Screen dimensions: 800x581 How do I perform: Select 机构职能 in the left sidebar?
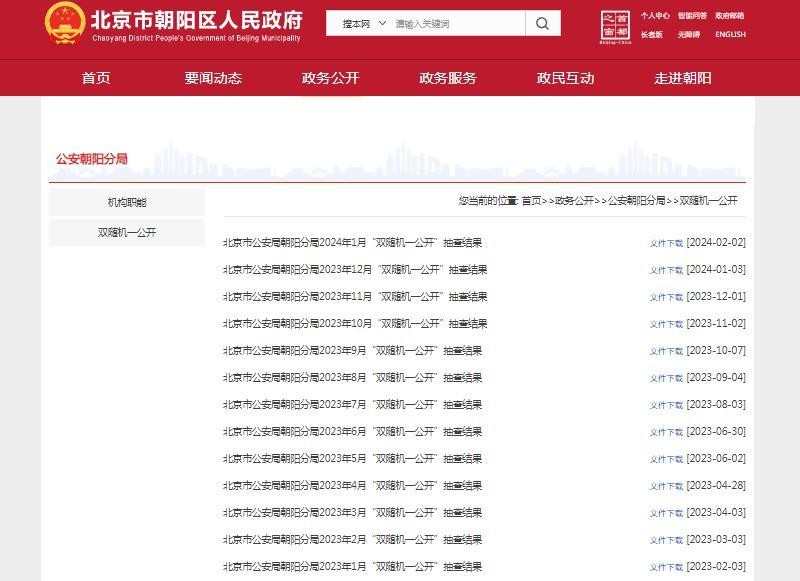coord(127,203)
